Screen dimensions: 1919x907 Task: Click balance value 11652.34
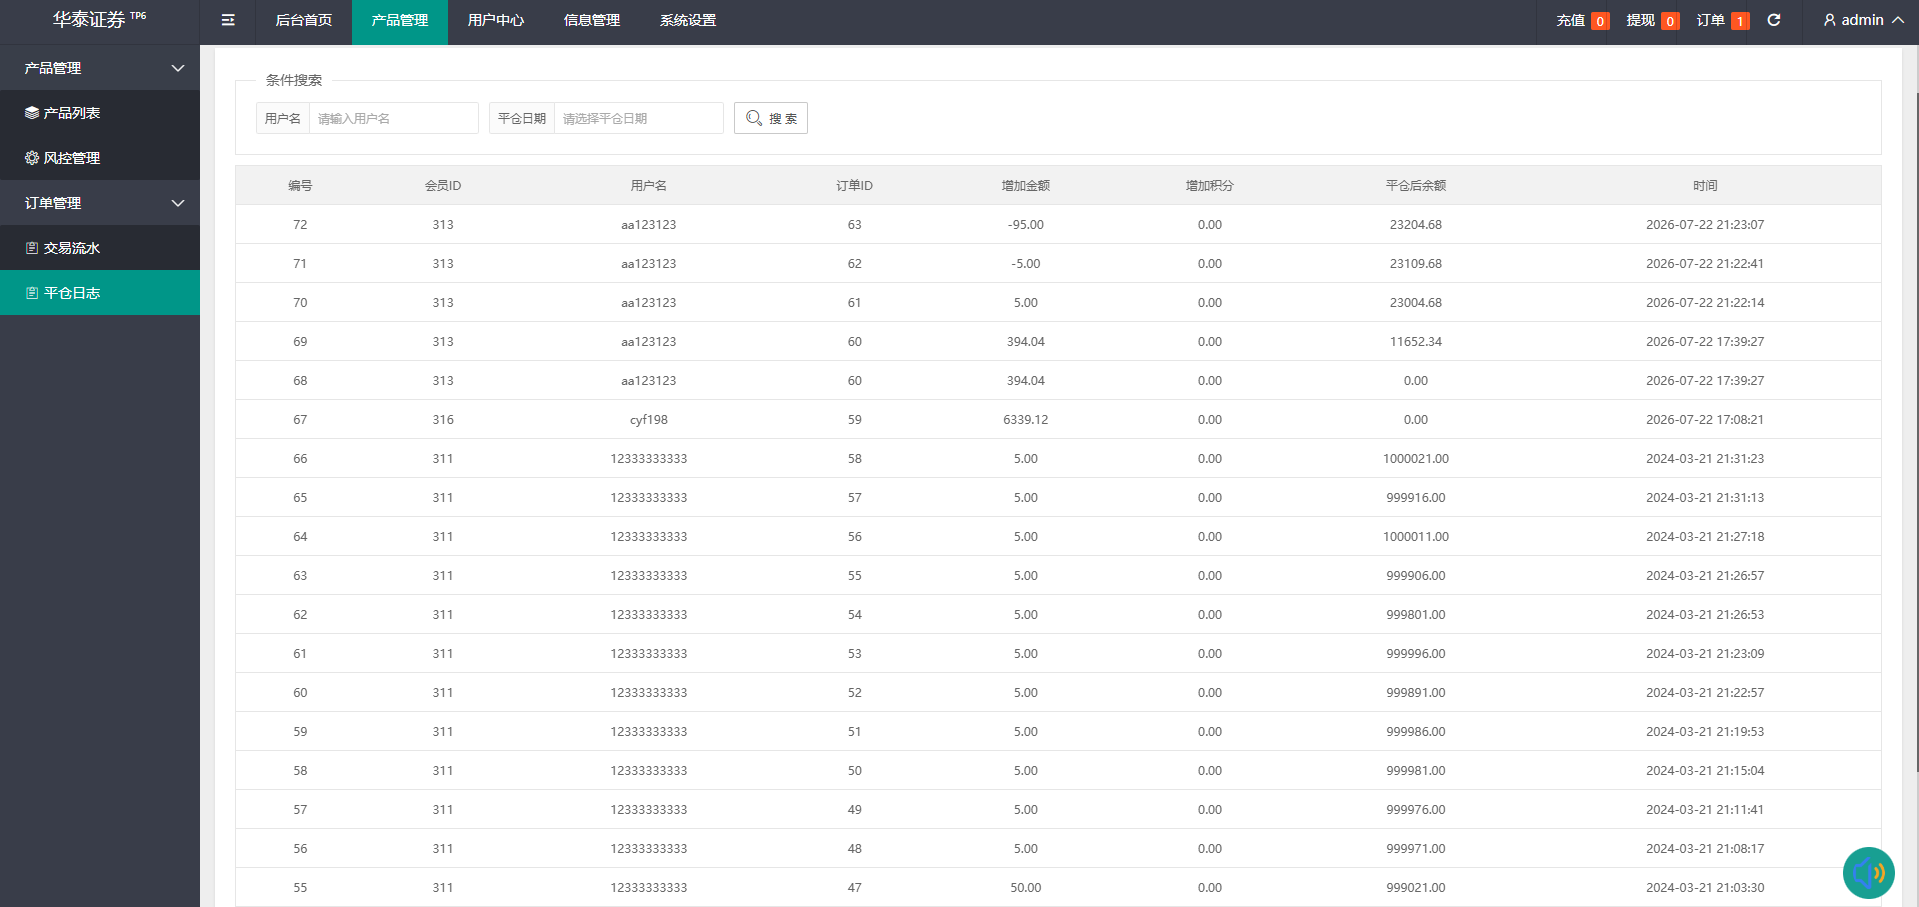click(x=1416, y=342)
